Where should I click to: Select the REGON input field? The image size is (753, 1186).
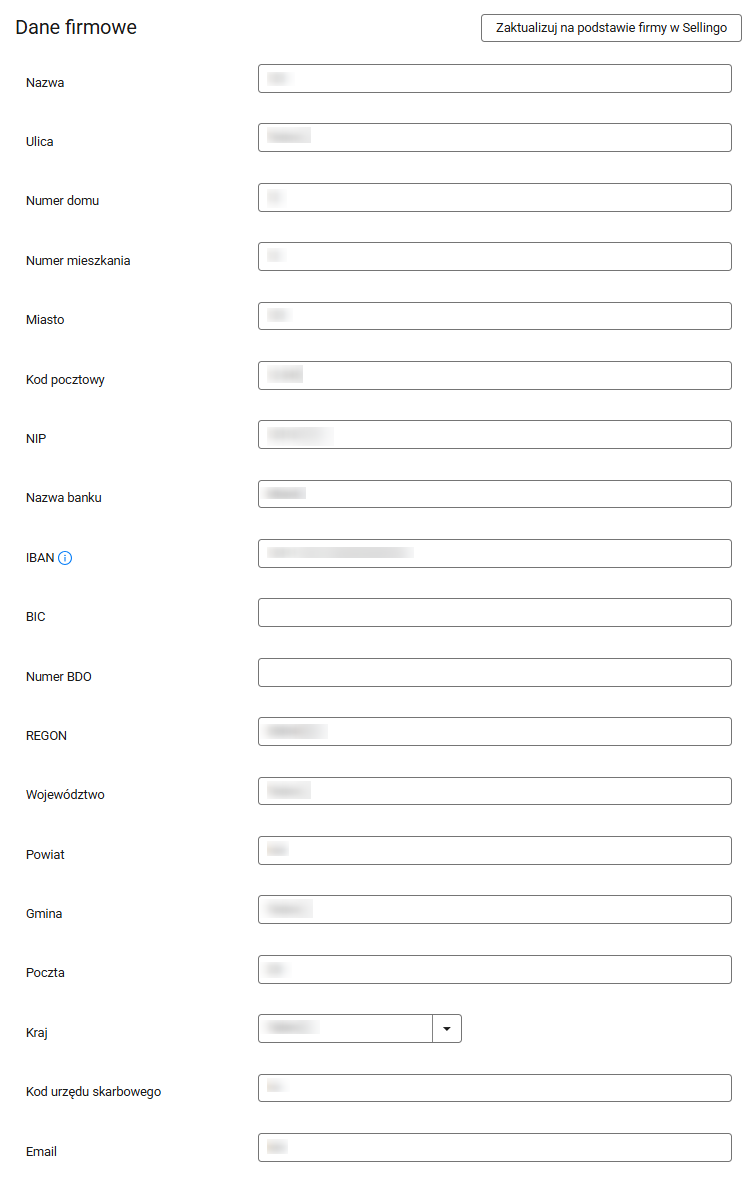(x=494, y=732)
